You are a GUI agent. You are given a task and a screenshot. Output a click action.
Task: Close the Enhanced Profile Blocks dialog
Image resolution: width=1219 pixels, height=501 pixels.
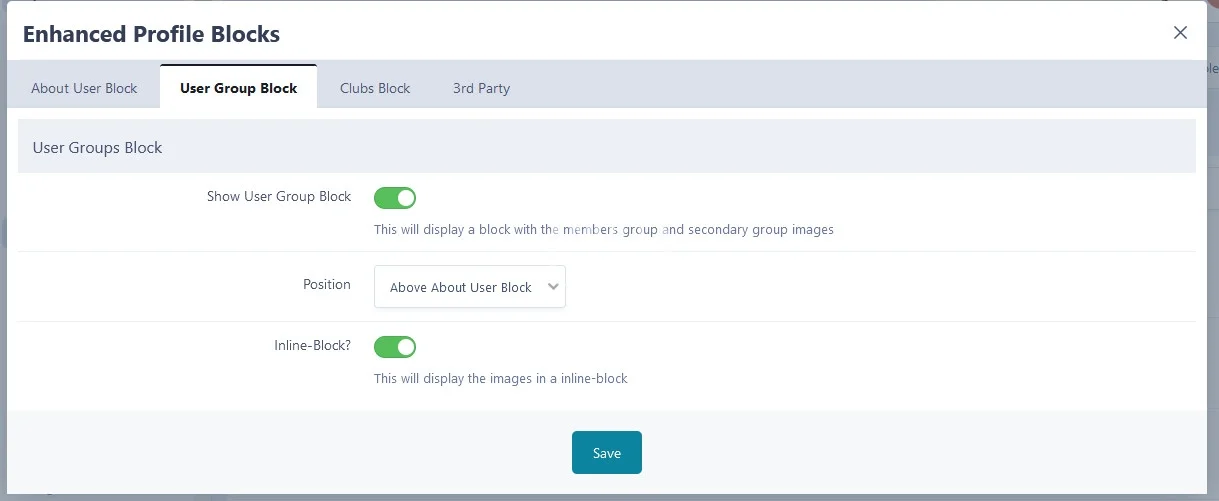coord(1180,33)
